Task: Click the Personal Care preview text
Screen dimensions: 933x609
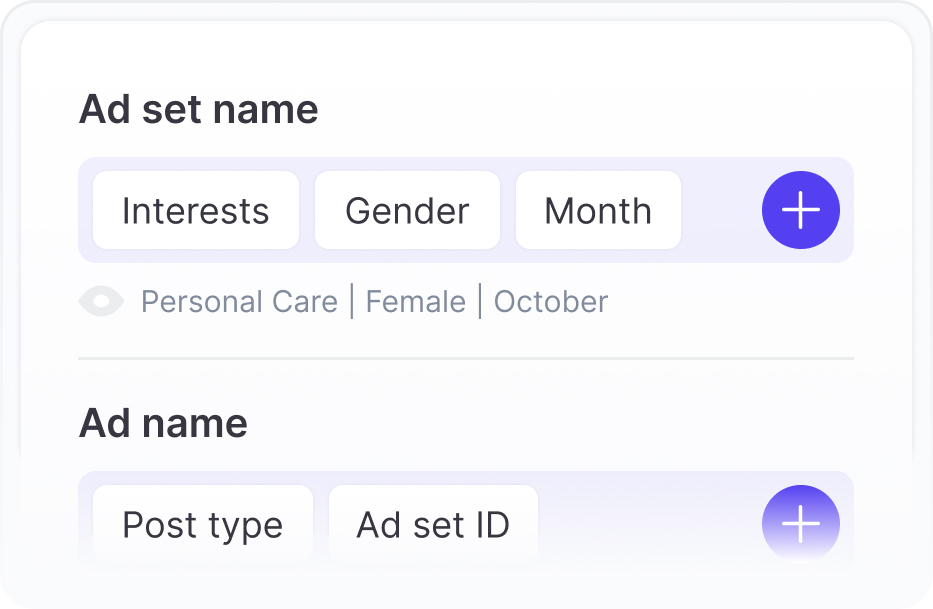Action: click(x=240, y=301)
